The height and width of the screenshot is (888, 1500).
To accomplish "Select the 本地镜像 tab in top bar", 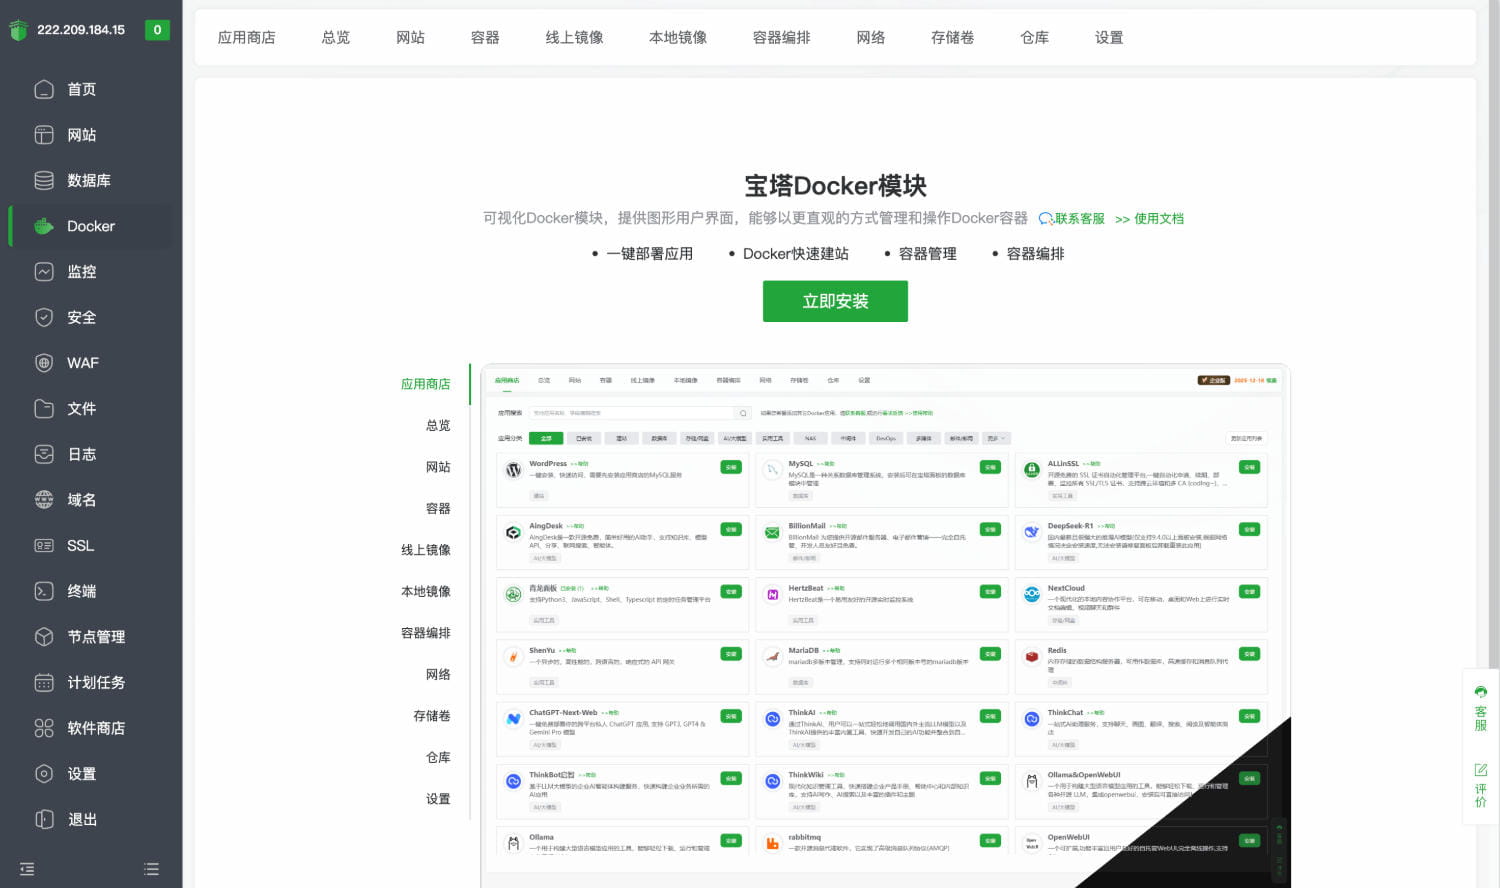I will click(678, 37).
